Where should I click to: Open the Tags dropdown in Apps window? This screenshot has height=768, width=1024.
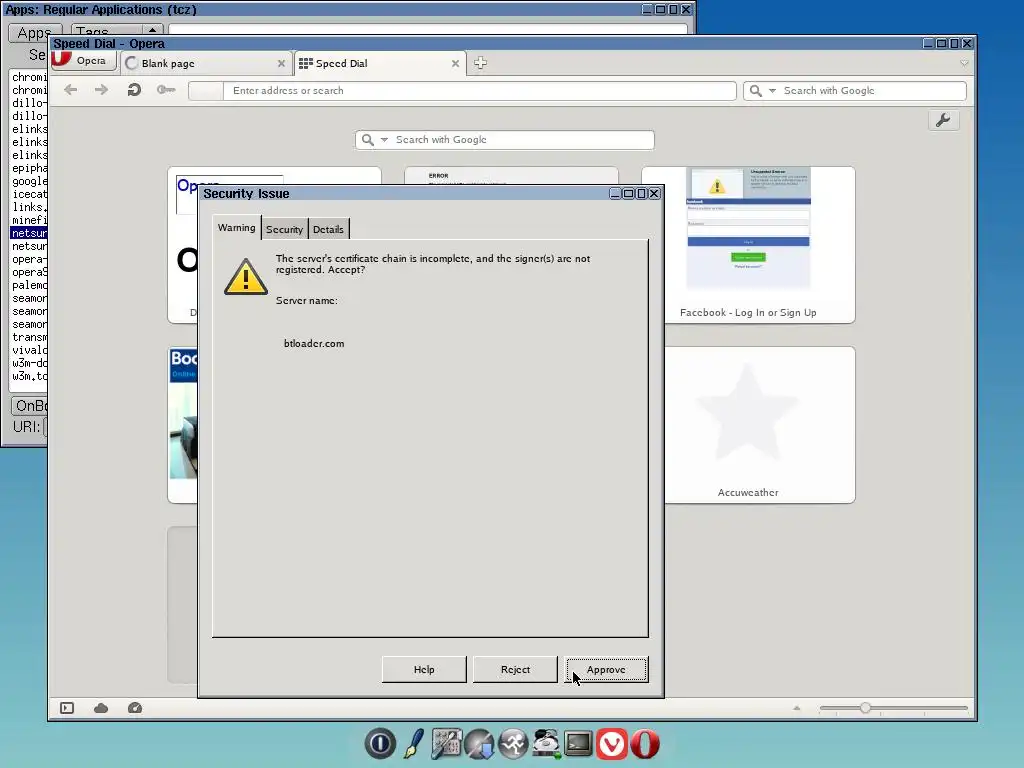tap(118, 31)
